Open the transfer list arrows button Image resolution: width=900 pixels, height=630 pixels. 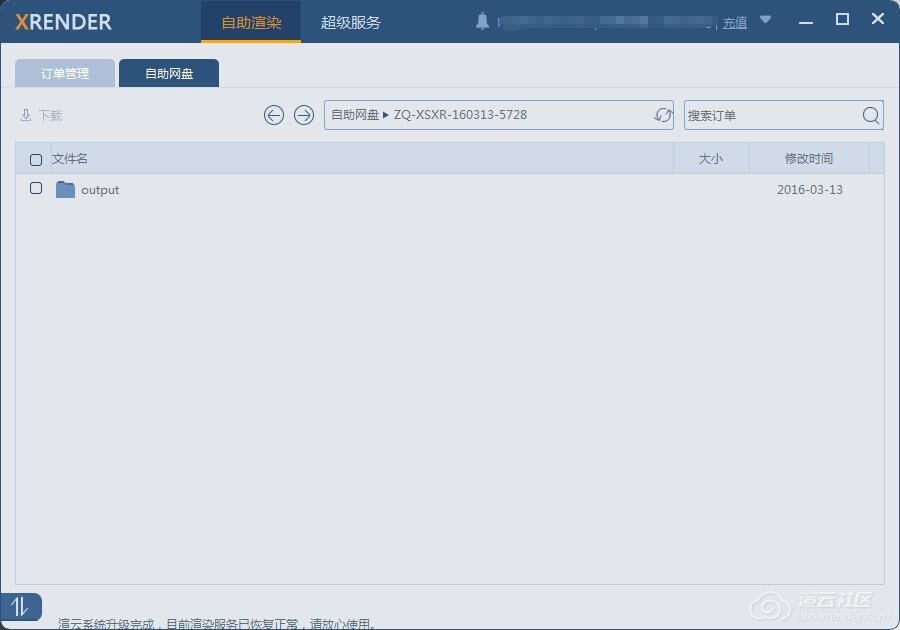click(20, 606)
